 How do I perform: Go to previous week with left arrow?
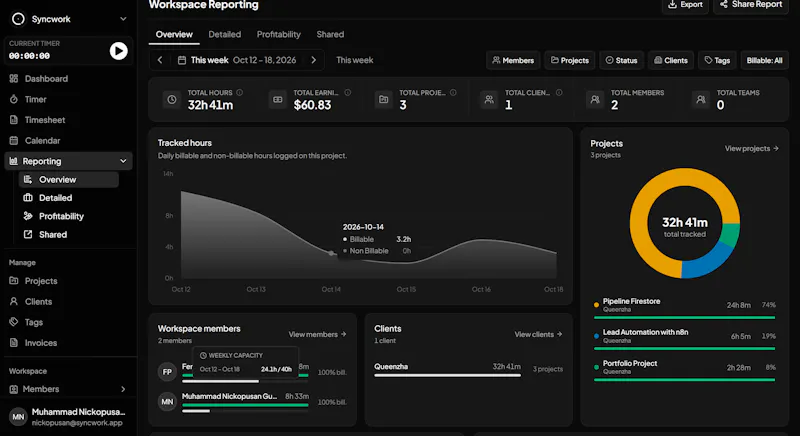[x=160, y=60]
